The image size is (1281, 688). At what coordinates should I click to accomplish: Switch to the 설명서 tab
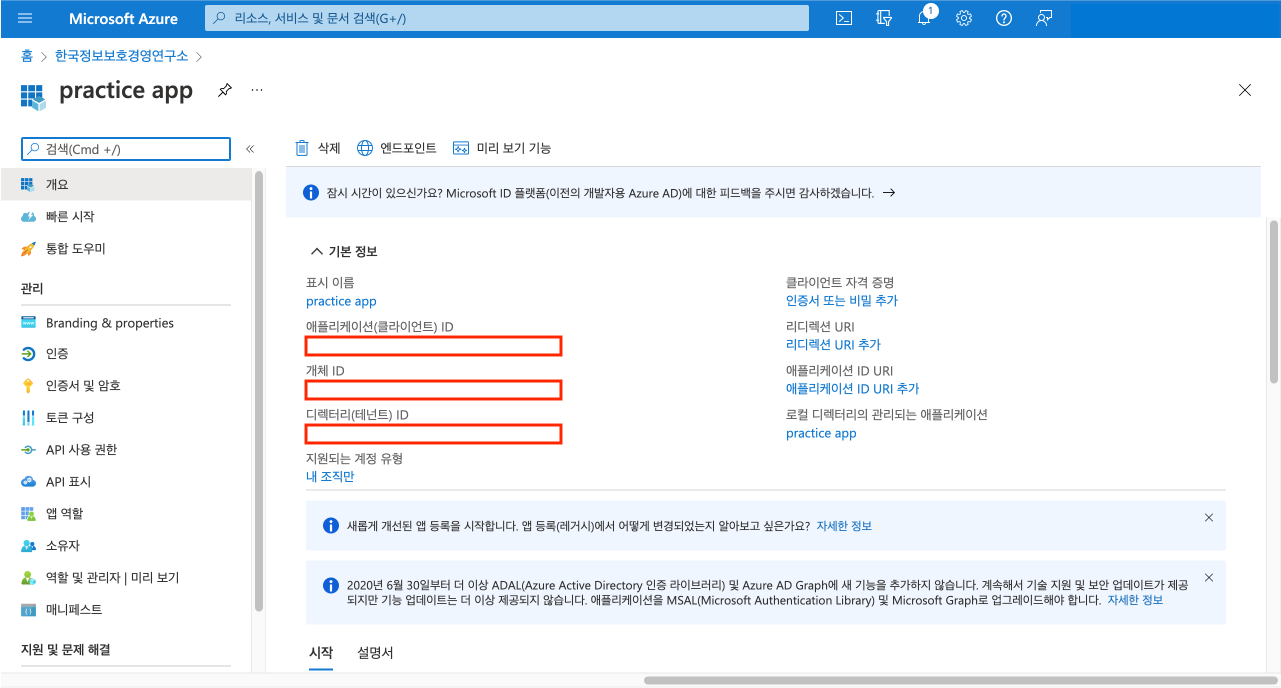(375, 653)
